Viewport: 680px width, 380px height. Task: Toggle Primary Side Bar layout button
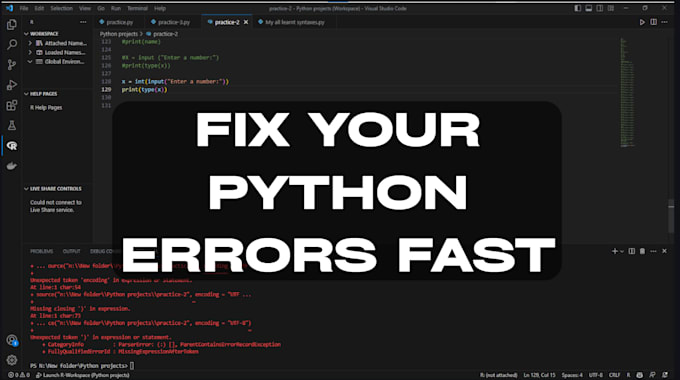coord(578,8)
